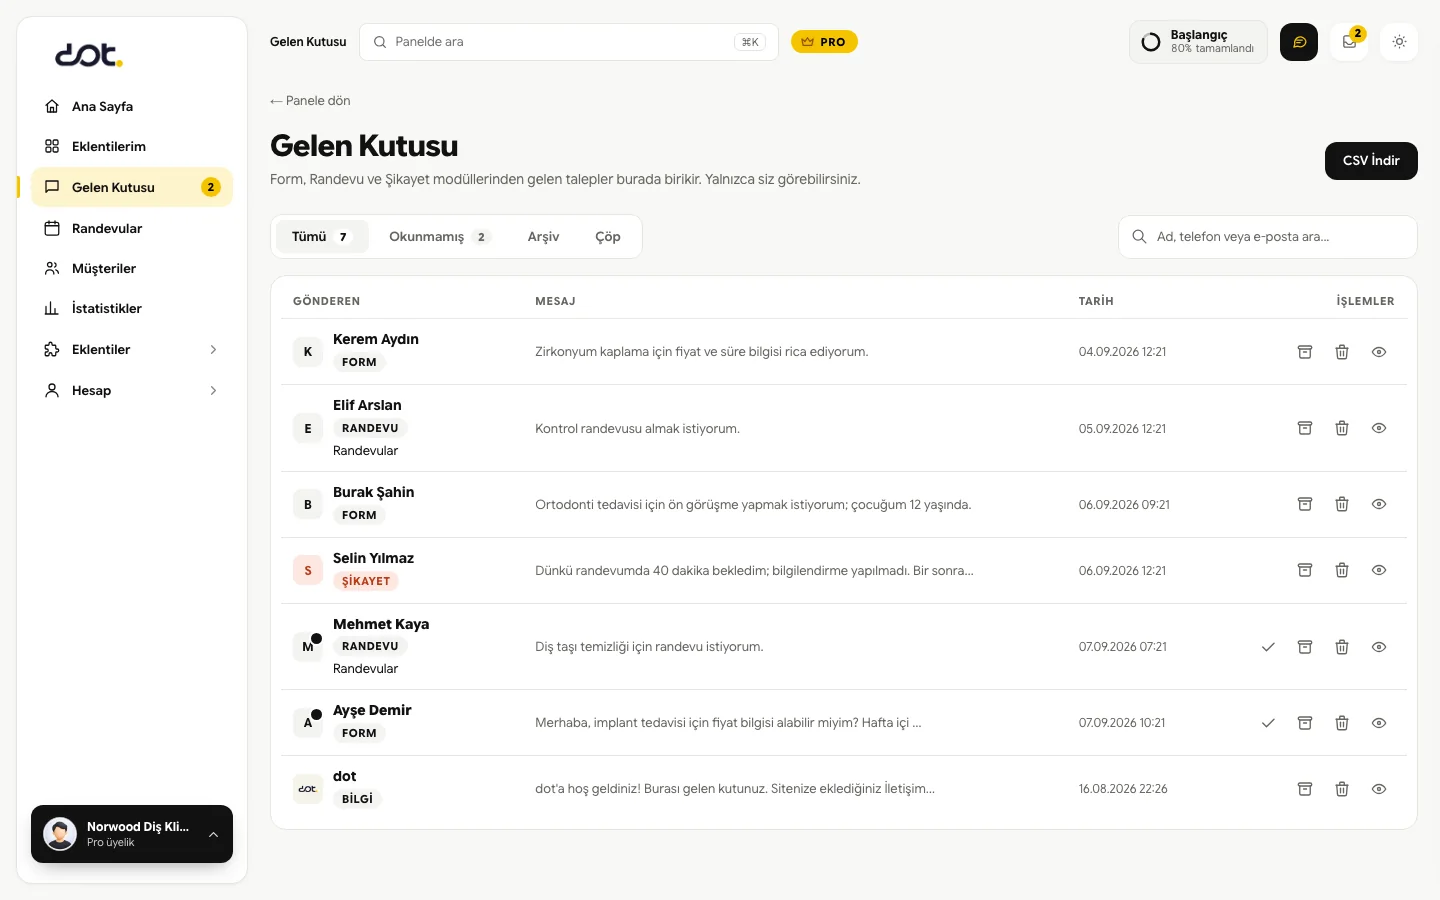Switch to the Arşiv tab
The image size is (1440, 900).
point(543,237)
